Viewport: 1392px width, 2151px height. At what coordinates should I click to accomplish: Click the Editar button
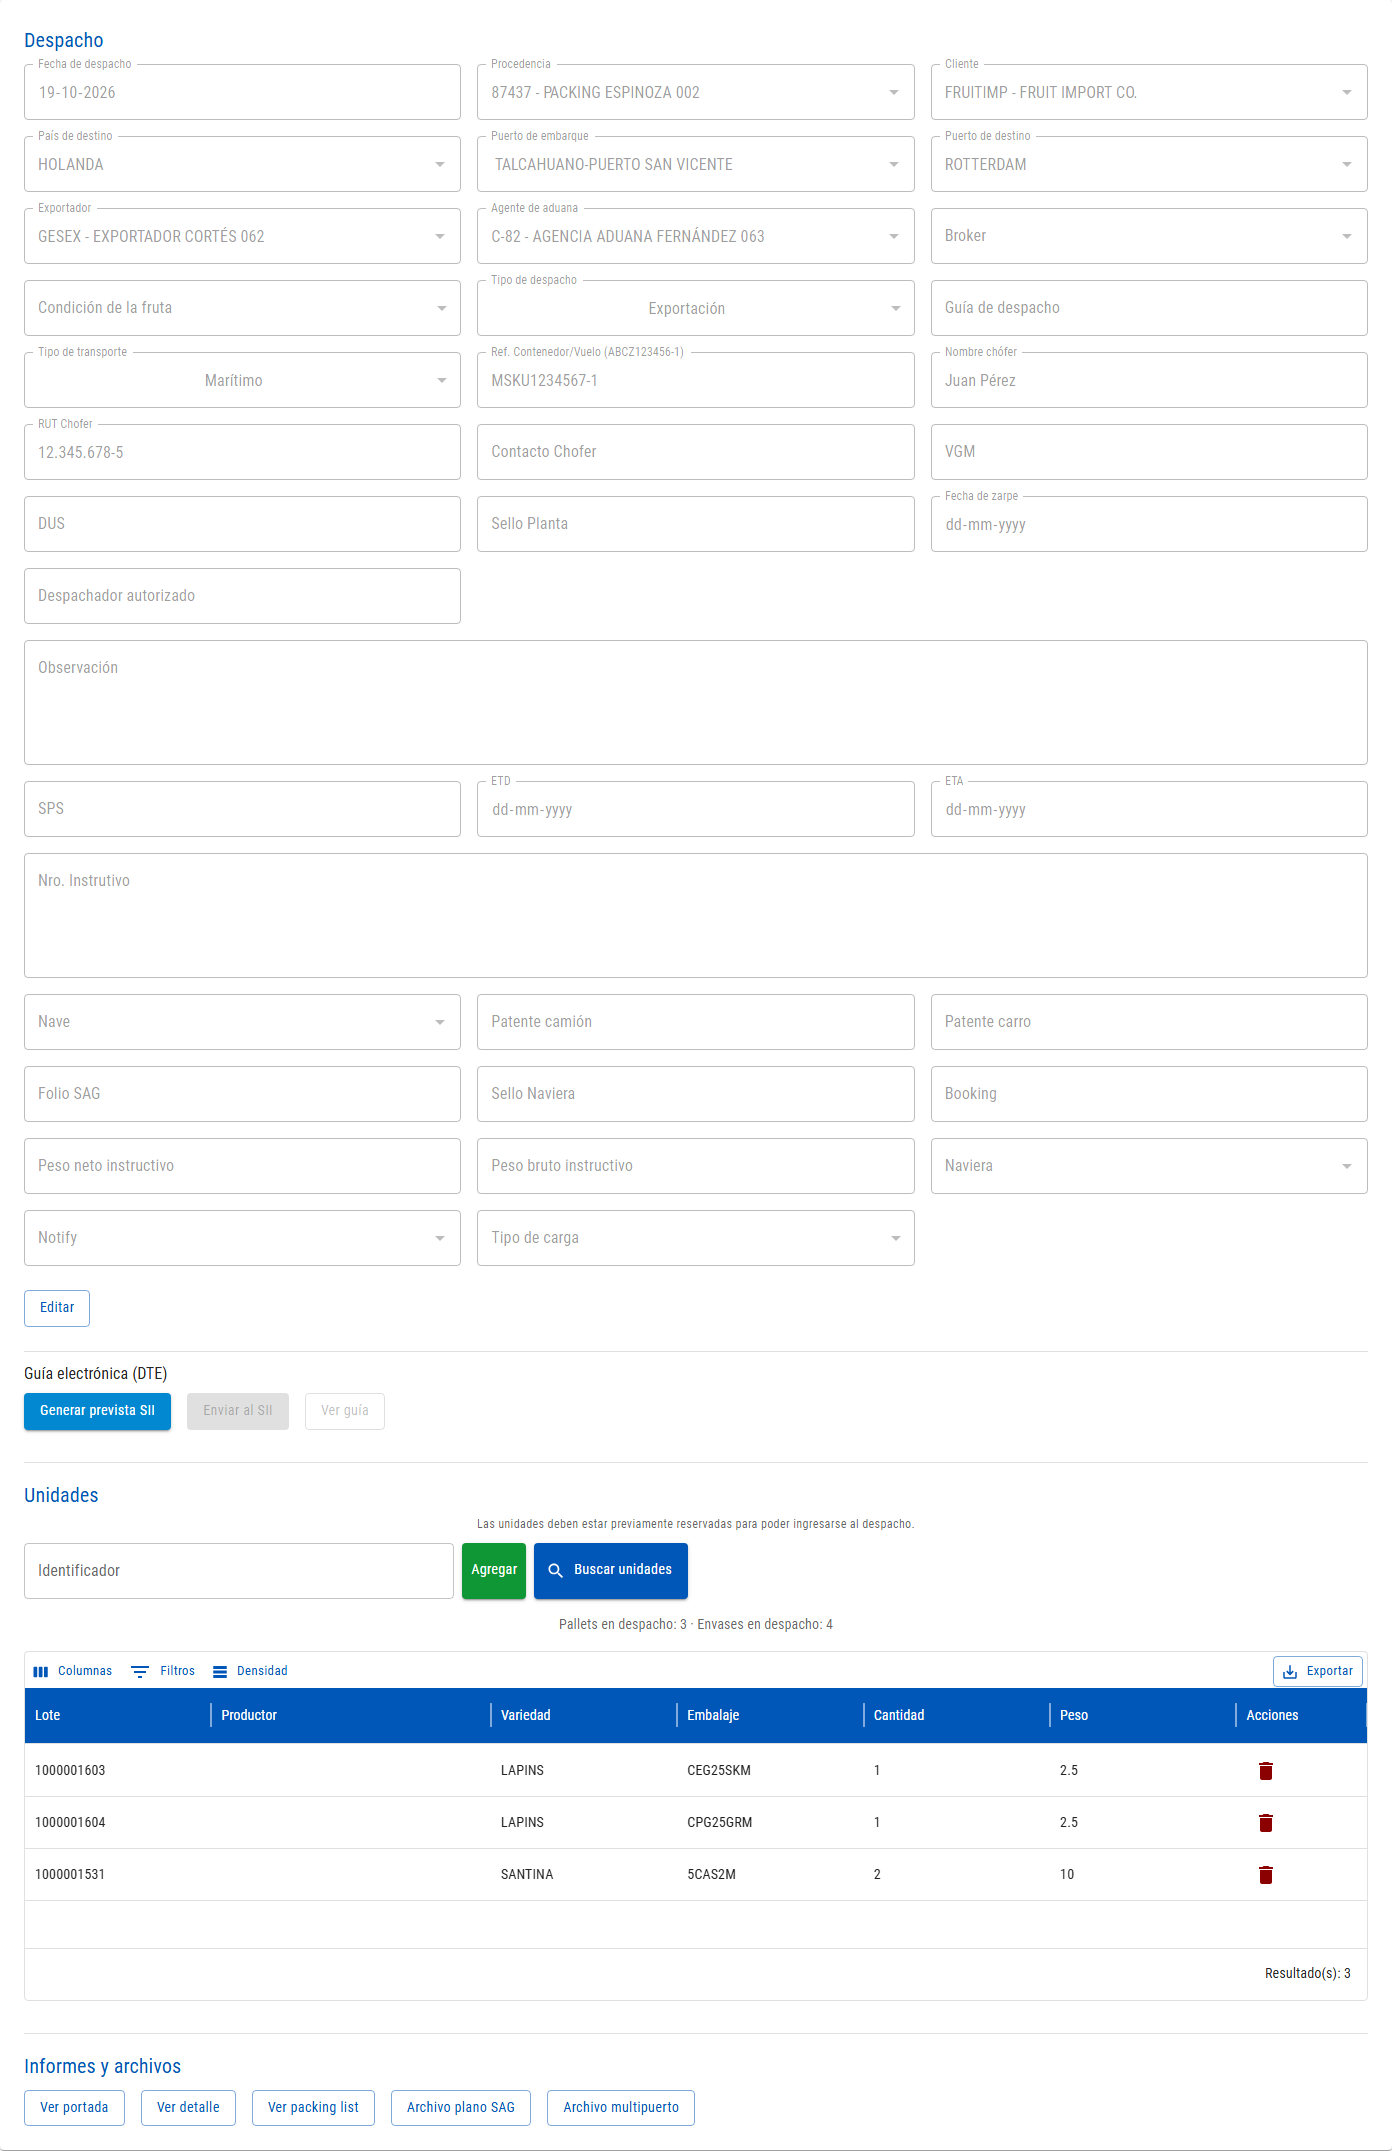pyautogui.click(x=57, y=1308)
